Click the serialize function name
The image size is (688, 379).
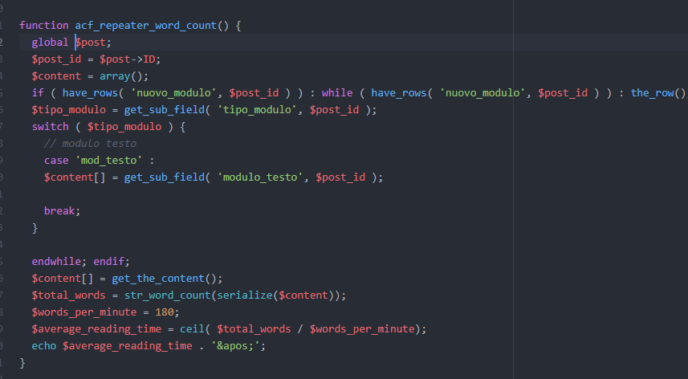pyautogui.click(x=245, y=295)
